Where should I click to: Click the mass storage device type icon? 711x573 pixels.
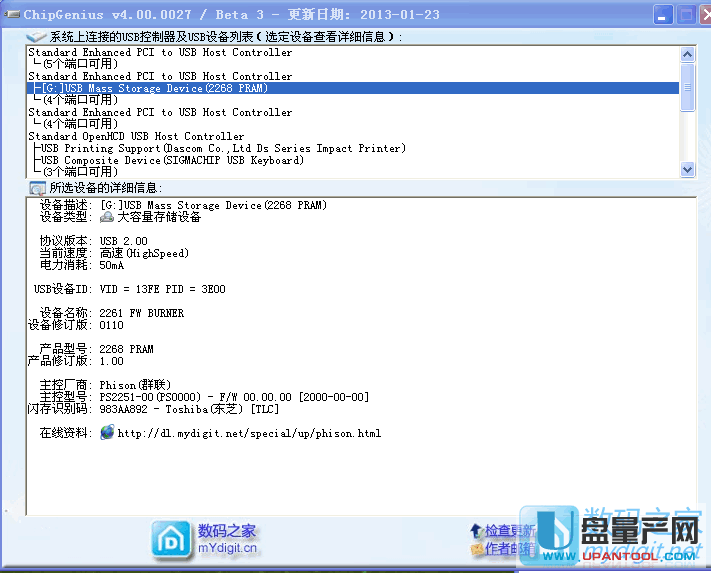[x=107, y=217]
